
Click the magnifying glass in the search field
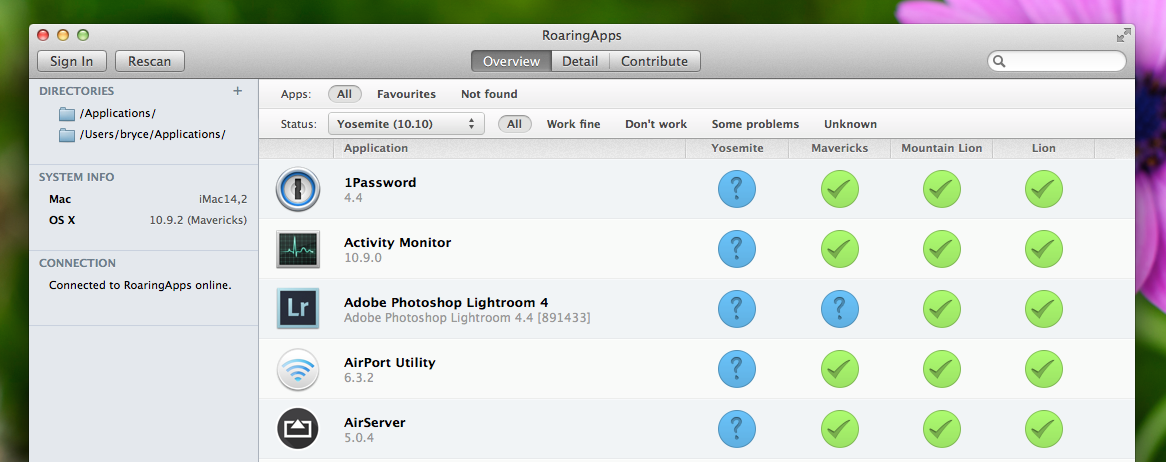tap(999, 61)
